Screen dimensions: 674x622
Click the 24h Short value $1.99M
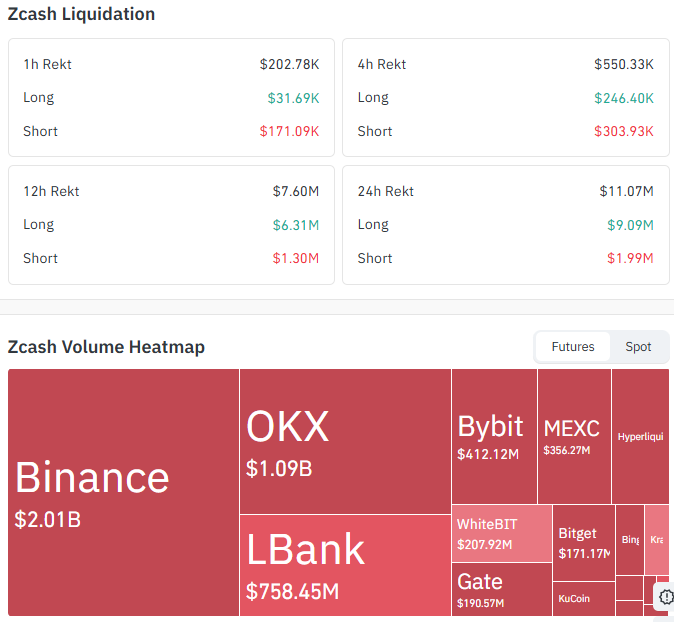630,258
